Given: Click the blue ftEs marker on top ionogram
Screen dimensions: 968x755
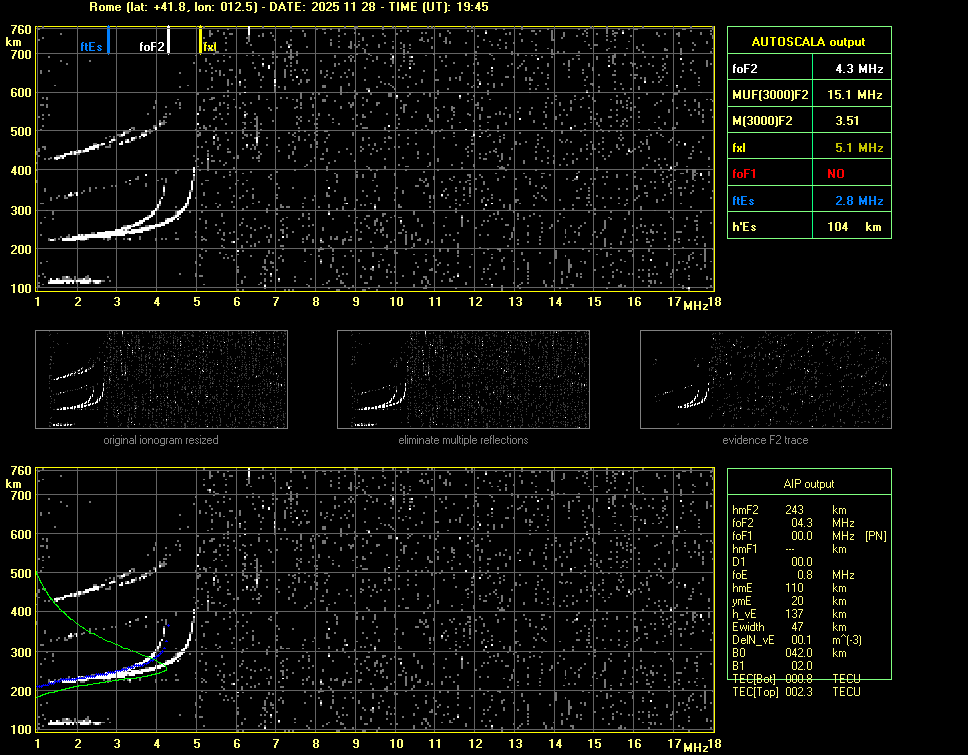Looking at the screenshot, I should point(108,41).
